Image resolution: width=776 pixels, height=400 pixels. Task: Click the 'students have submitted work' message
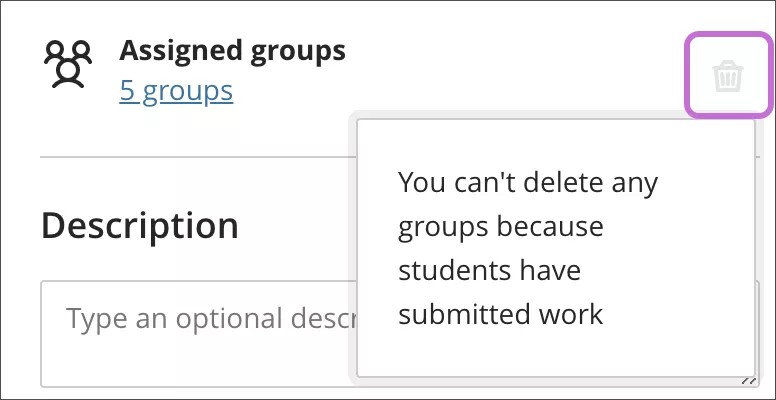(500, 293)
